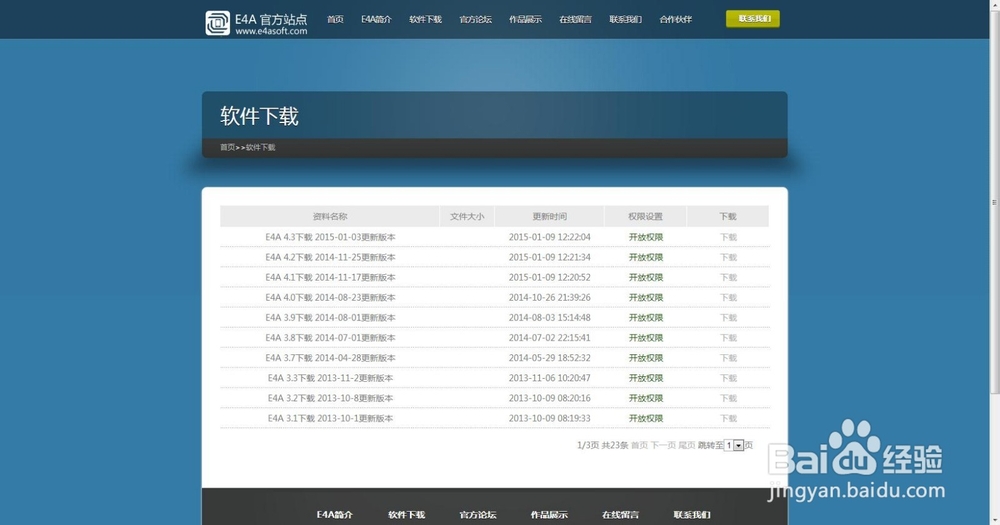
Task: Open E4A简介 footer link
Action: tap(335, 514)
